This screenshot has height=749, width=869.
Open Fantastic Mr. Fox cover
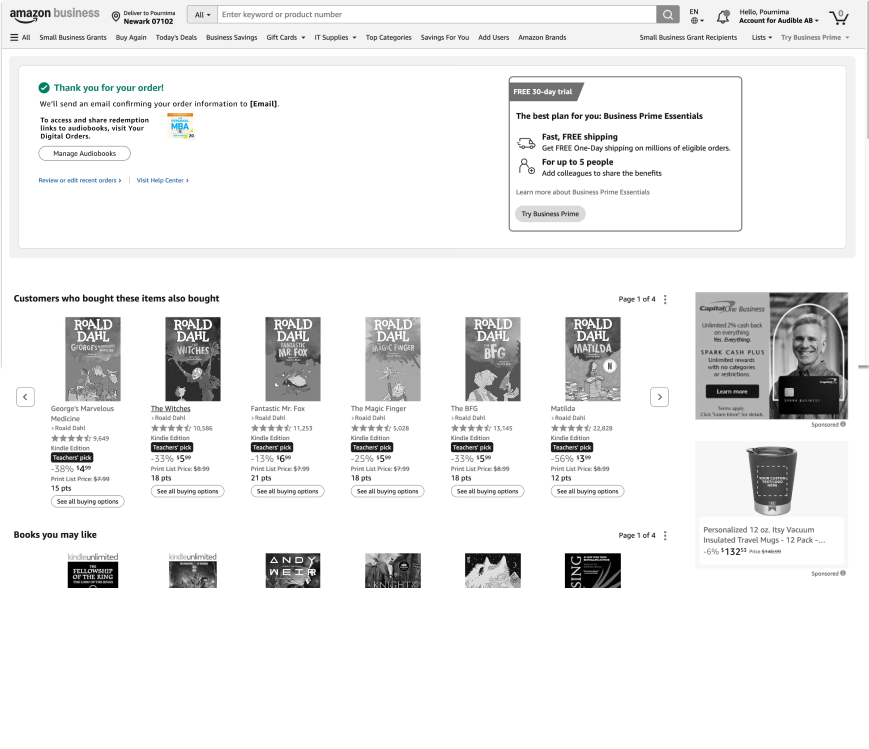[293, 359]
